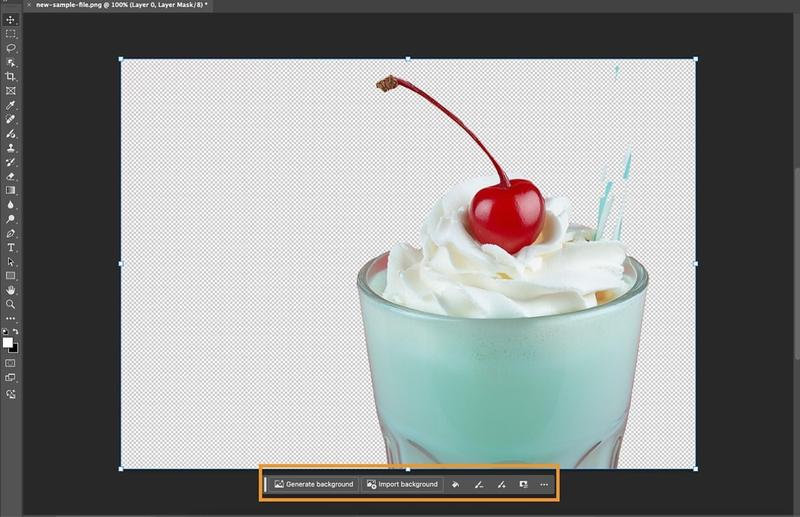
Task: Expand the Edit Toolbar three-dots menu
Action: [10, 318]
